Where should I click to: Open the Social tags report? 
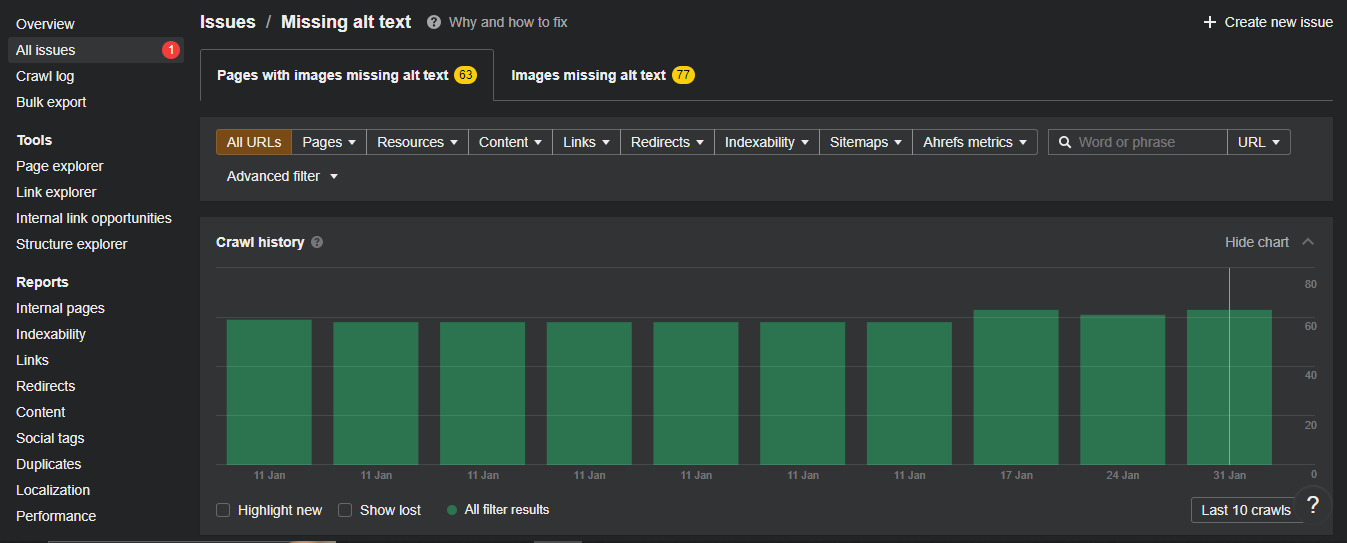(50, 438)
